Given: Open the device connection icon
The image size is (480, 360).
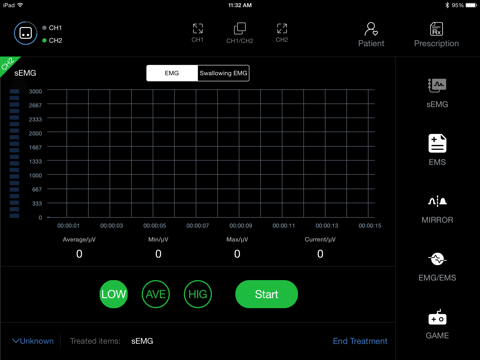Looking at the screenshot, I should [26, 33].
